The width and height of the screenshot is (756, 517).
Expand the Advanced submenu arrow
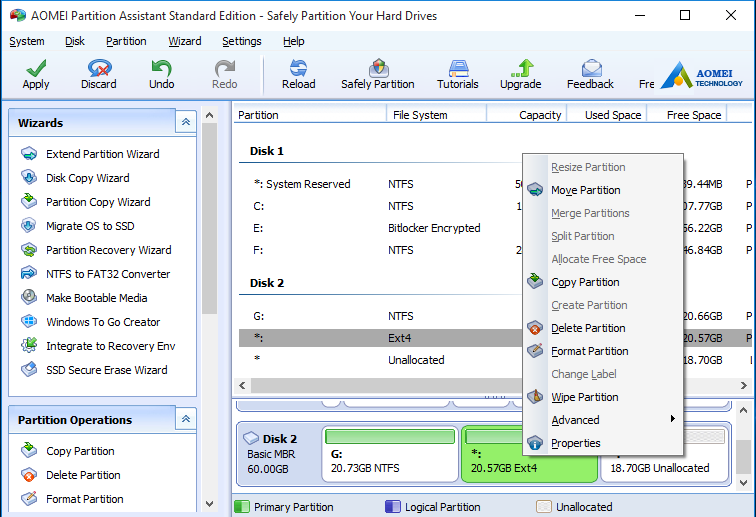pyautogui.click(x=673, y=419)
